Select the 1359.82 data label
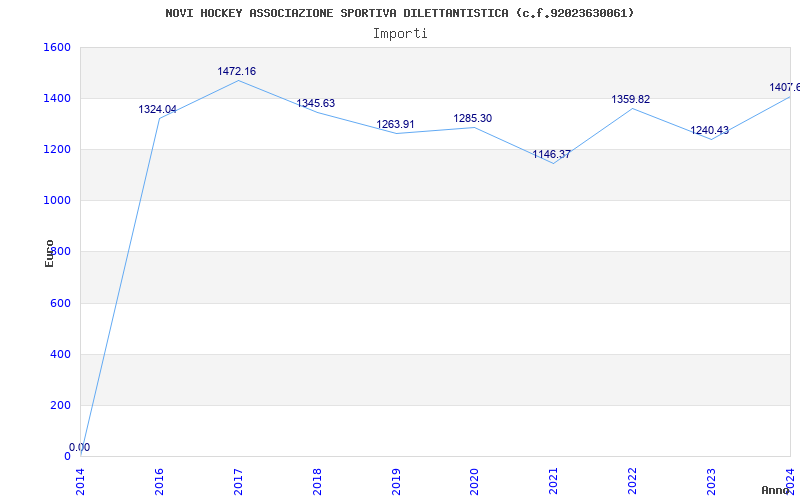The image size is (800, 500). pyautogui.click(x=631, y=99)
